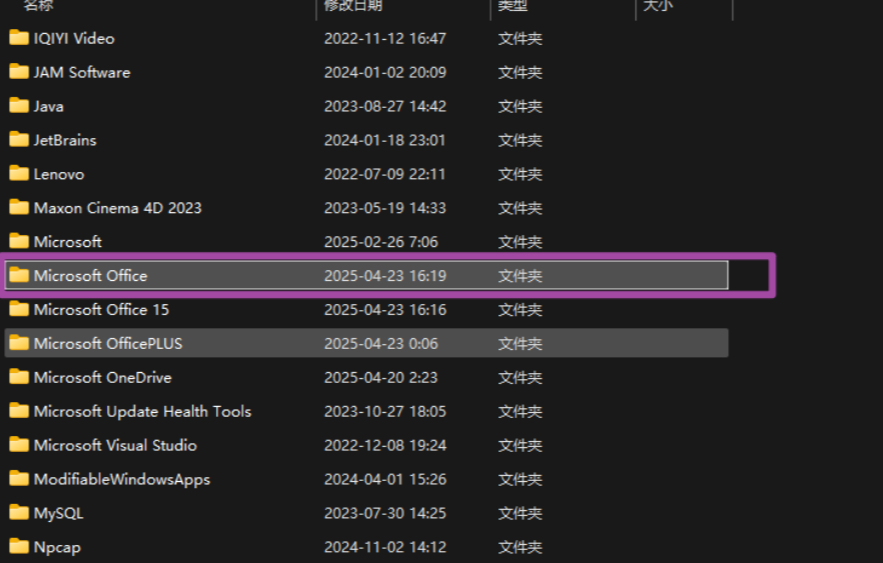This screenshot has width=883, height=563.
Task: Click the date 2023-10-27 18:05
Action: coord(385,411)
